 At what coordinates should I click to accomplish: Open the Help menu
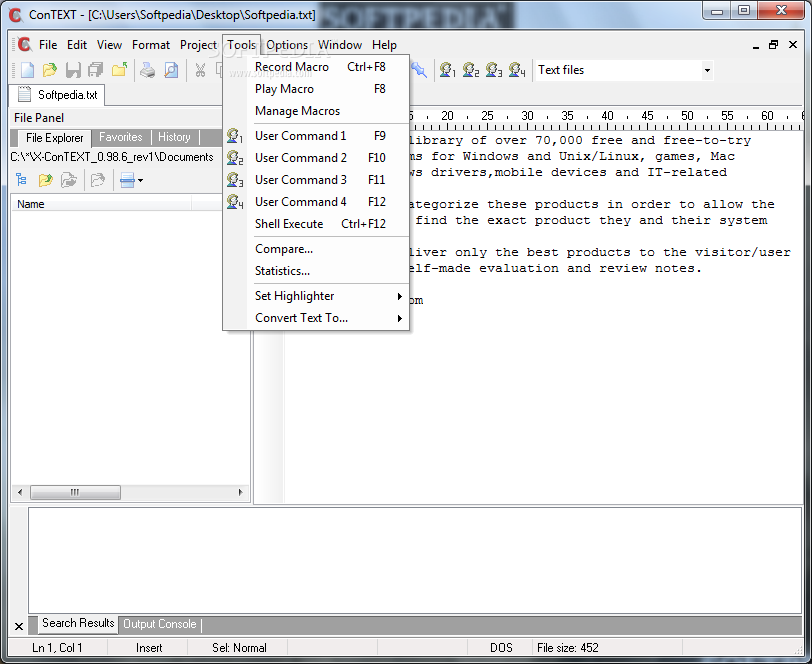tap(384, 45)
